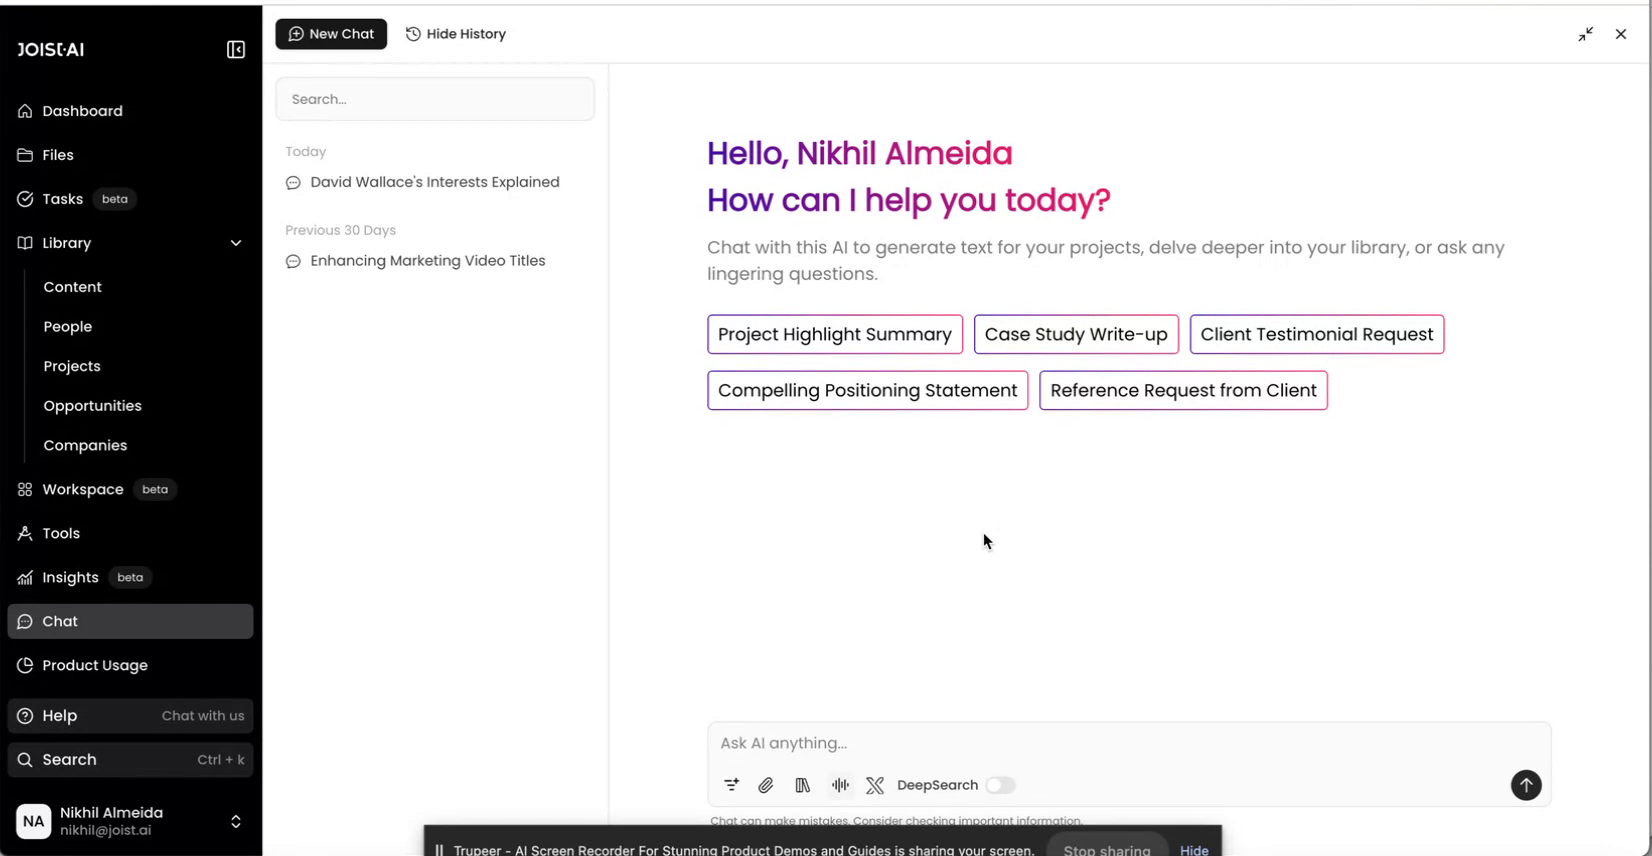Viewport: 1652px width, 856px height.
Task: Click the Product Usage pie icon
Action: (x=25, y=665)
